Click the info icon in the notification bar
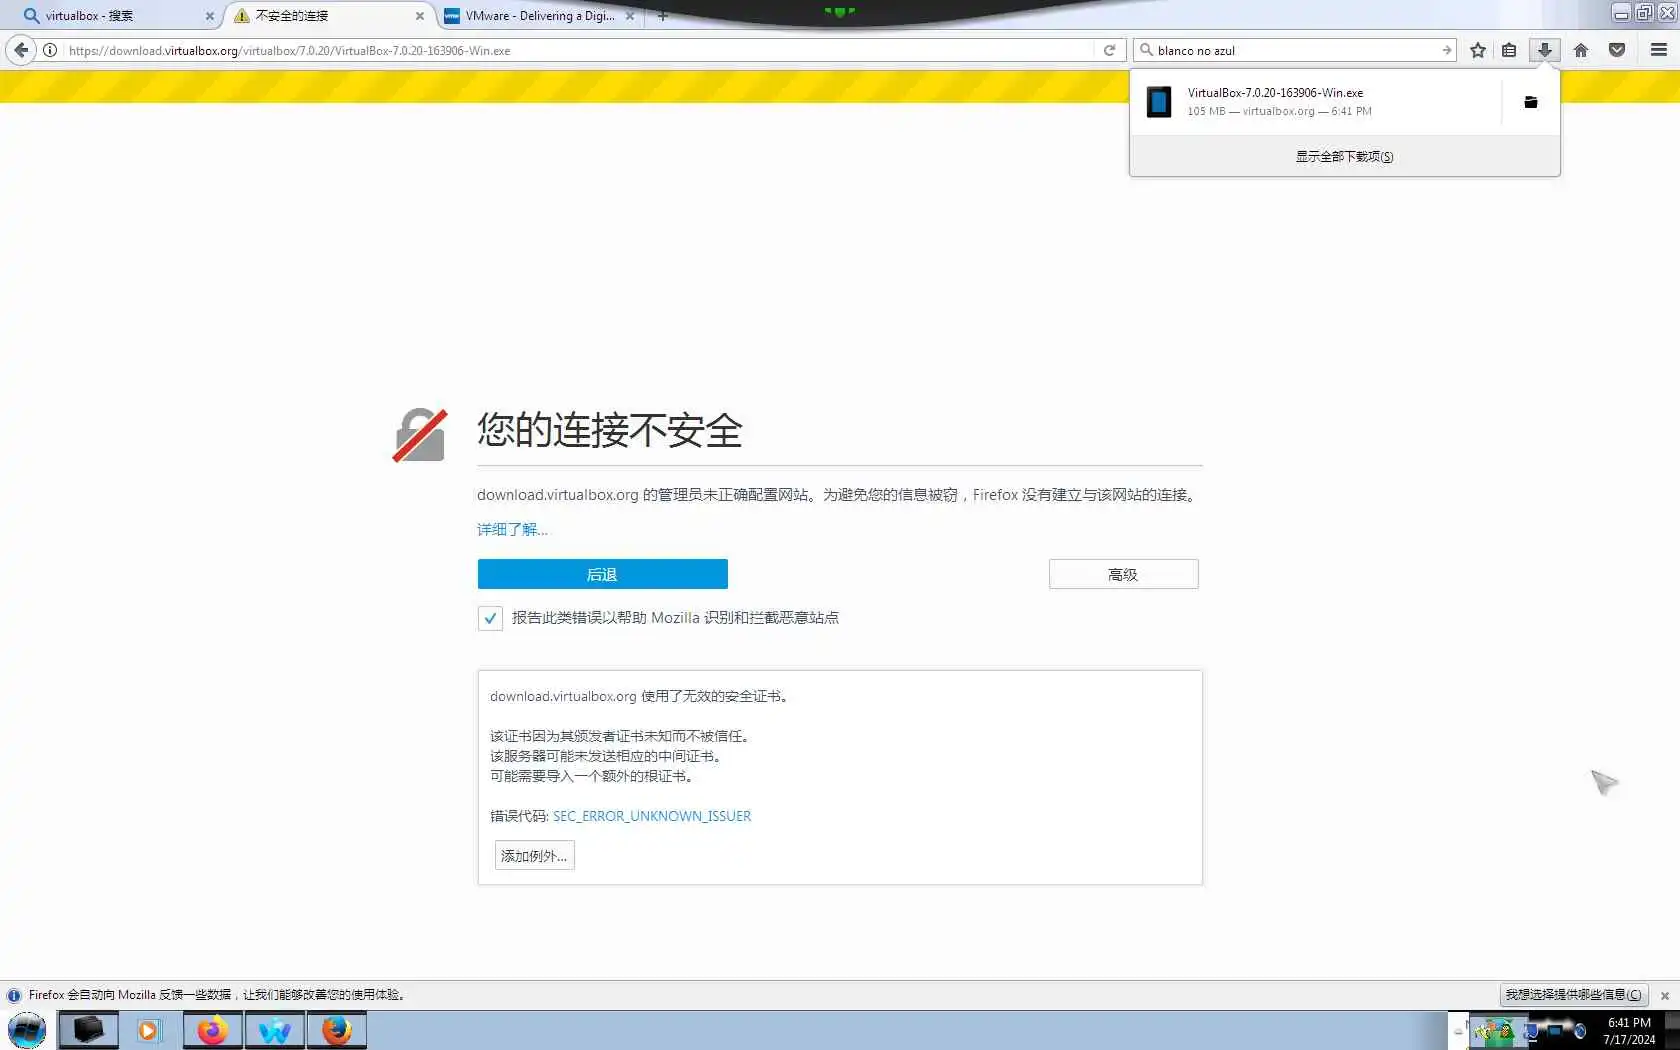 (14, 995)
